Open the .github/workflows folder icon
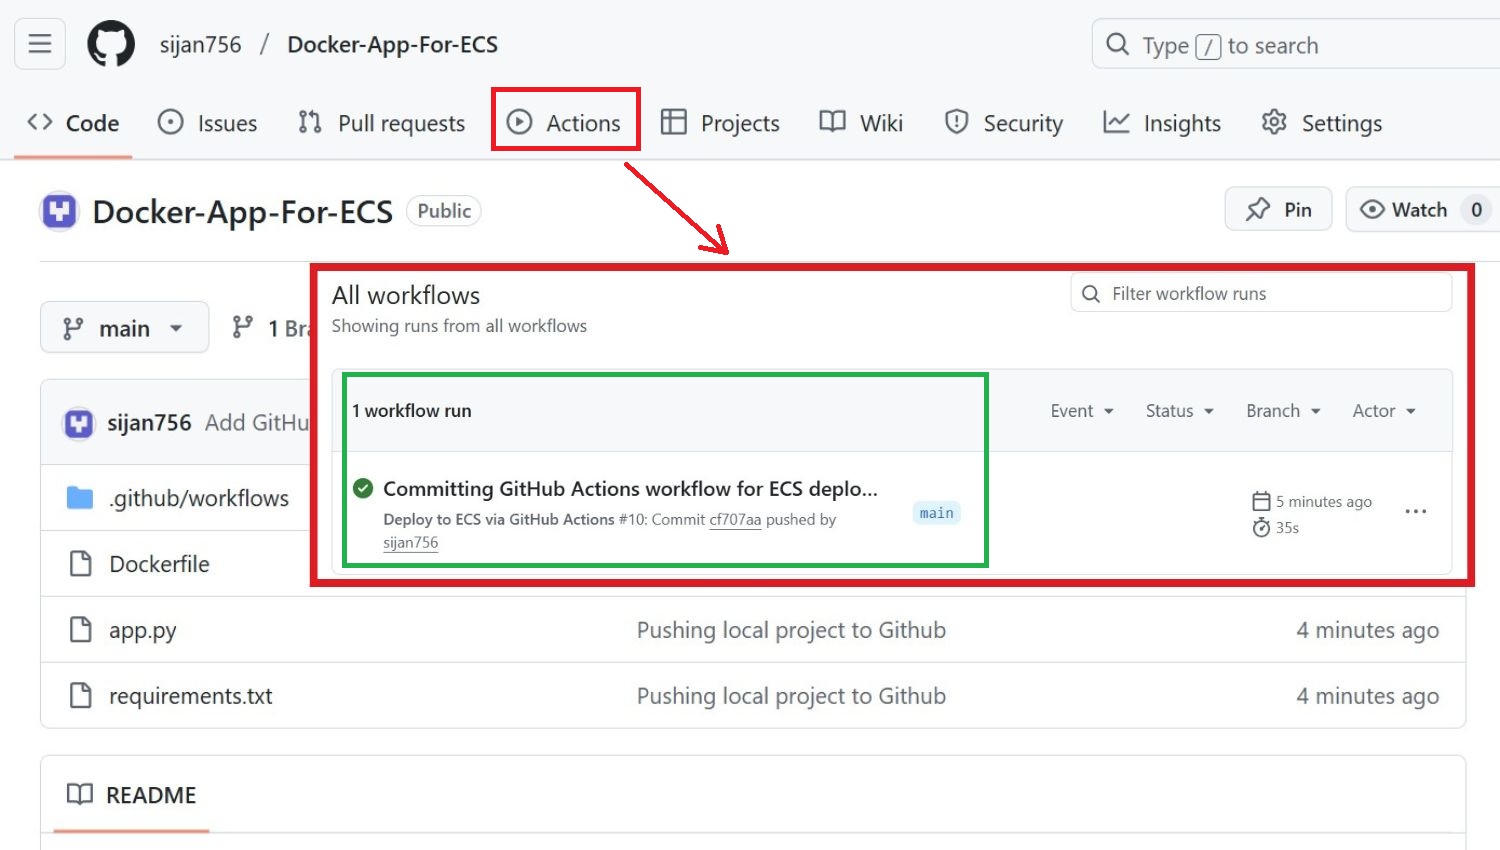 (x=80, y=497)
